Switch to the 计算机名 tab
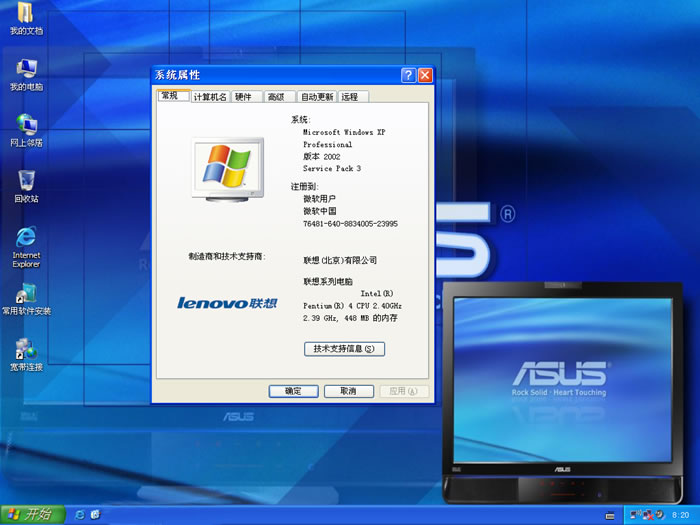This screenshot has width=700, height=525. (x=210, y=97)
